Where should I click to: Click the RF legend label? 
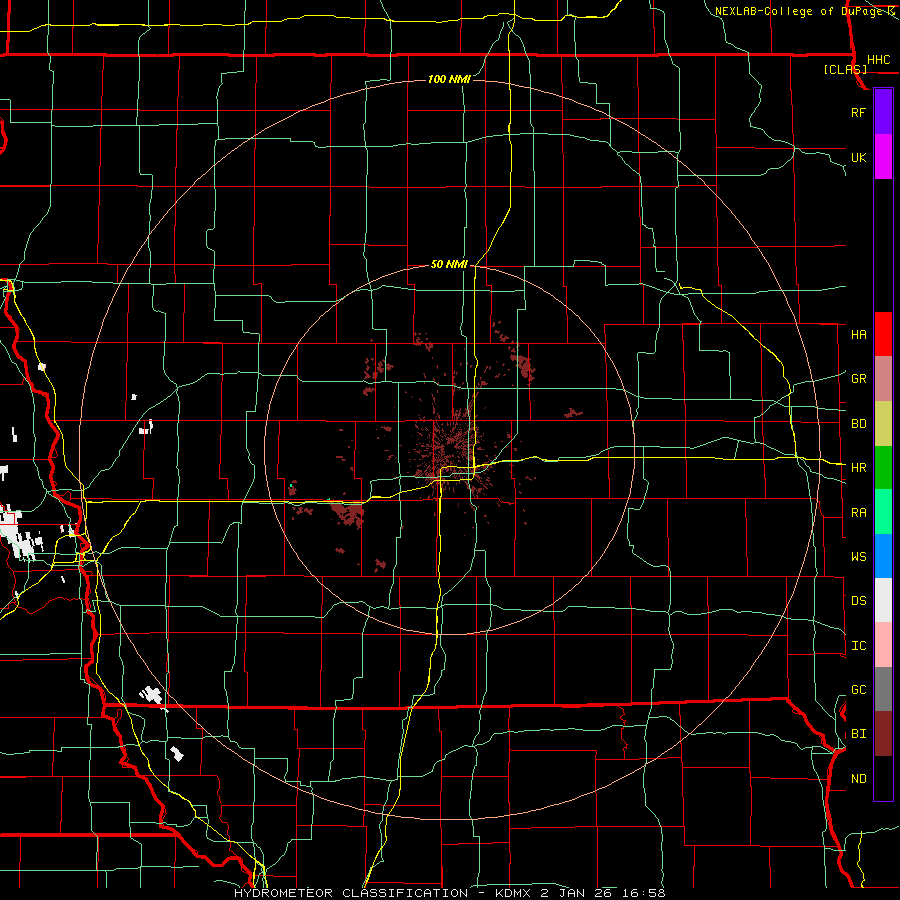click(858, 112)
